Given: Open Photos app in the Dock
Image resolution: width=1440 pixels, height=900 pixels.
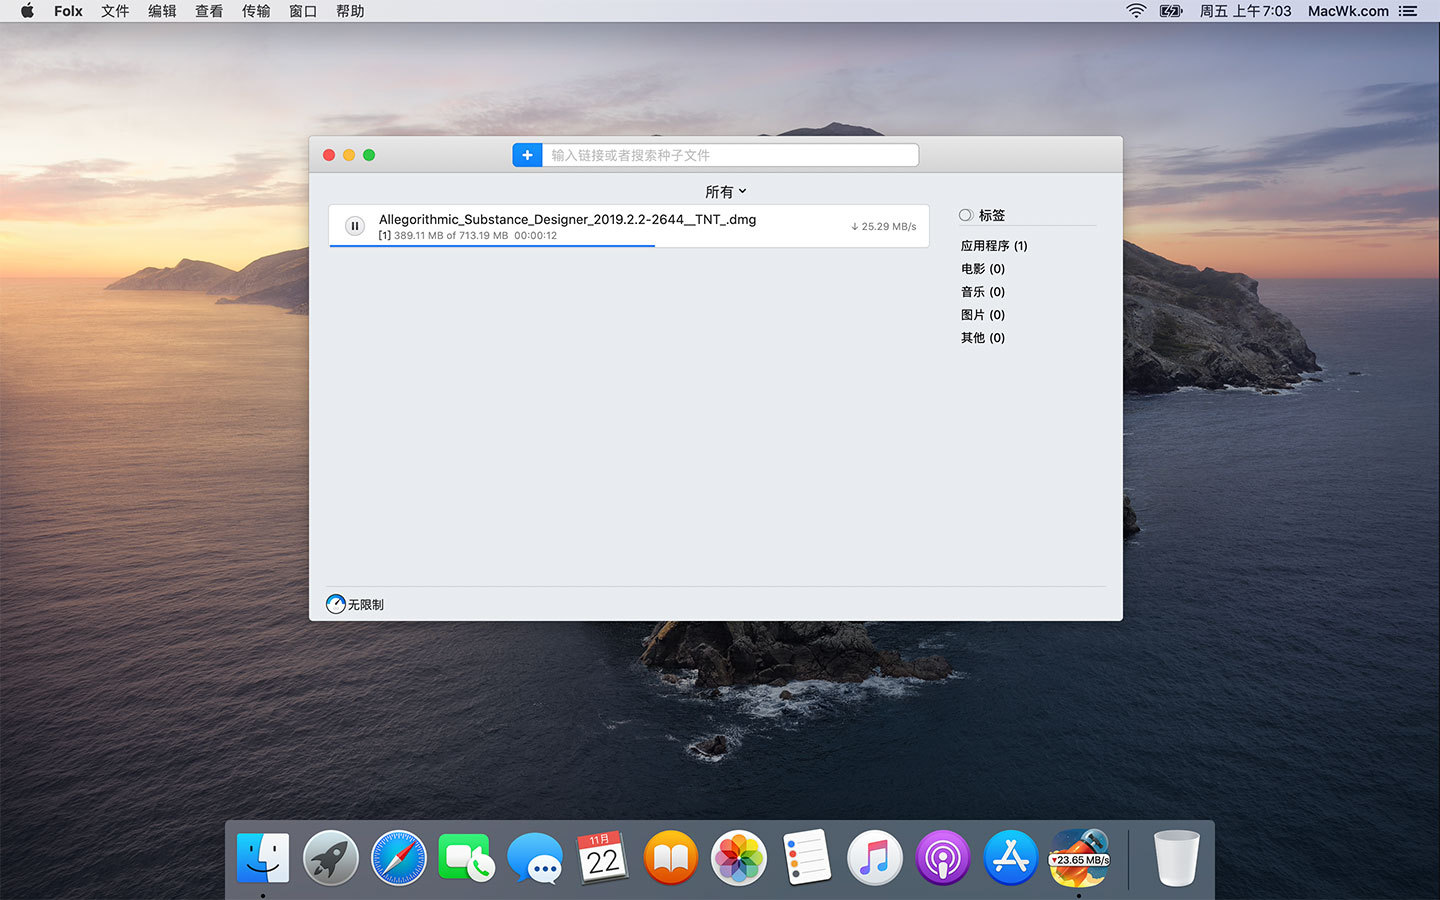Looking at the screenshot, I should click(x=739, y=858).
